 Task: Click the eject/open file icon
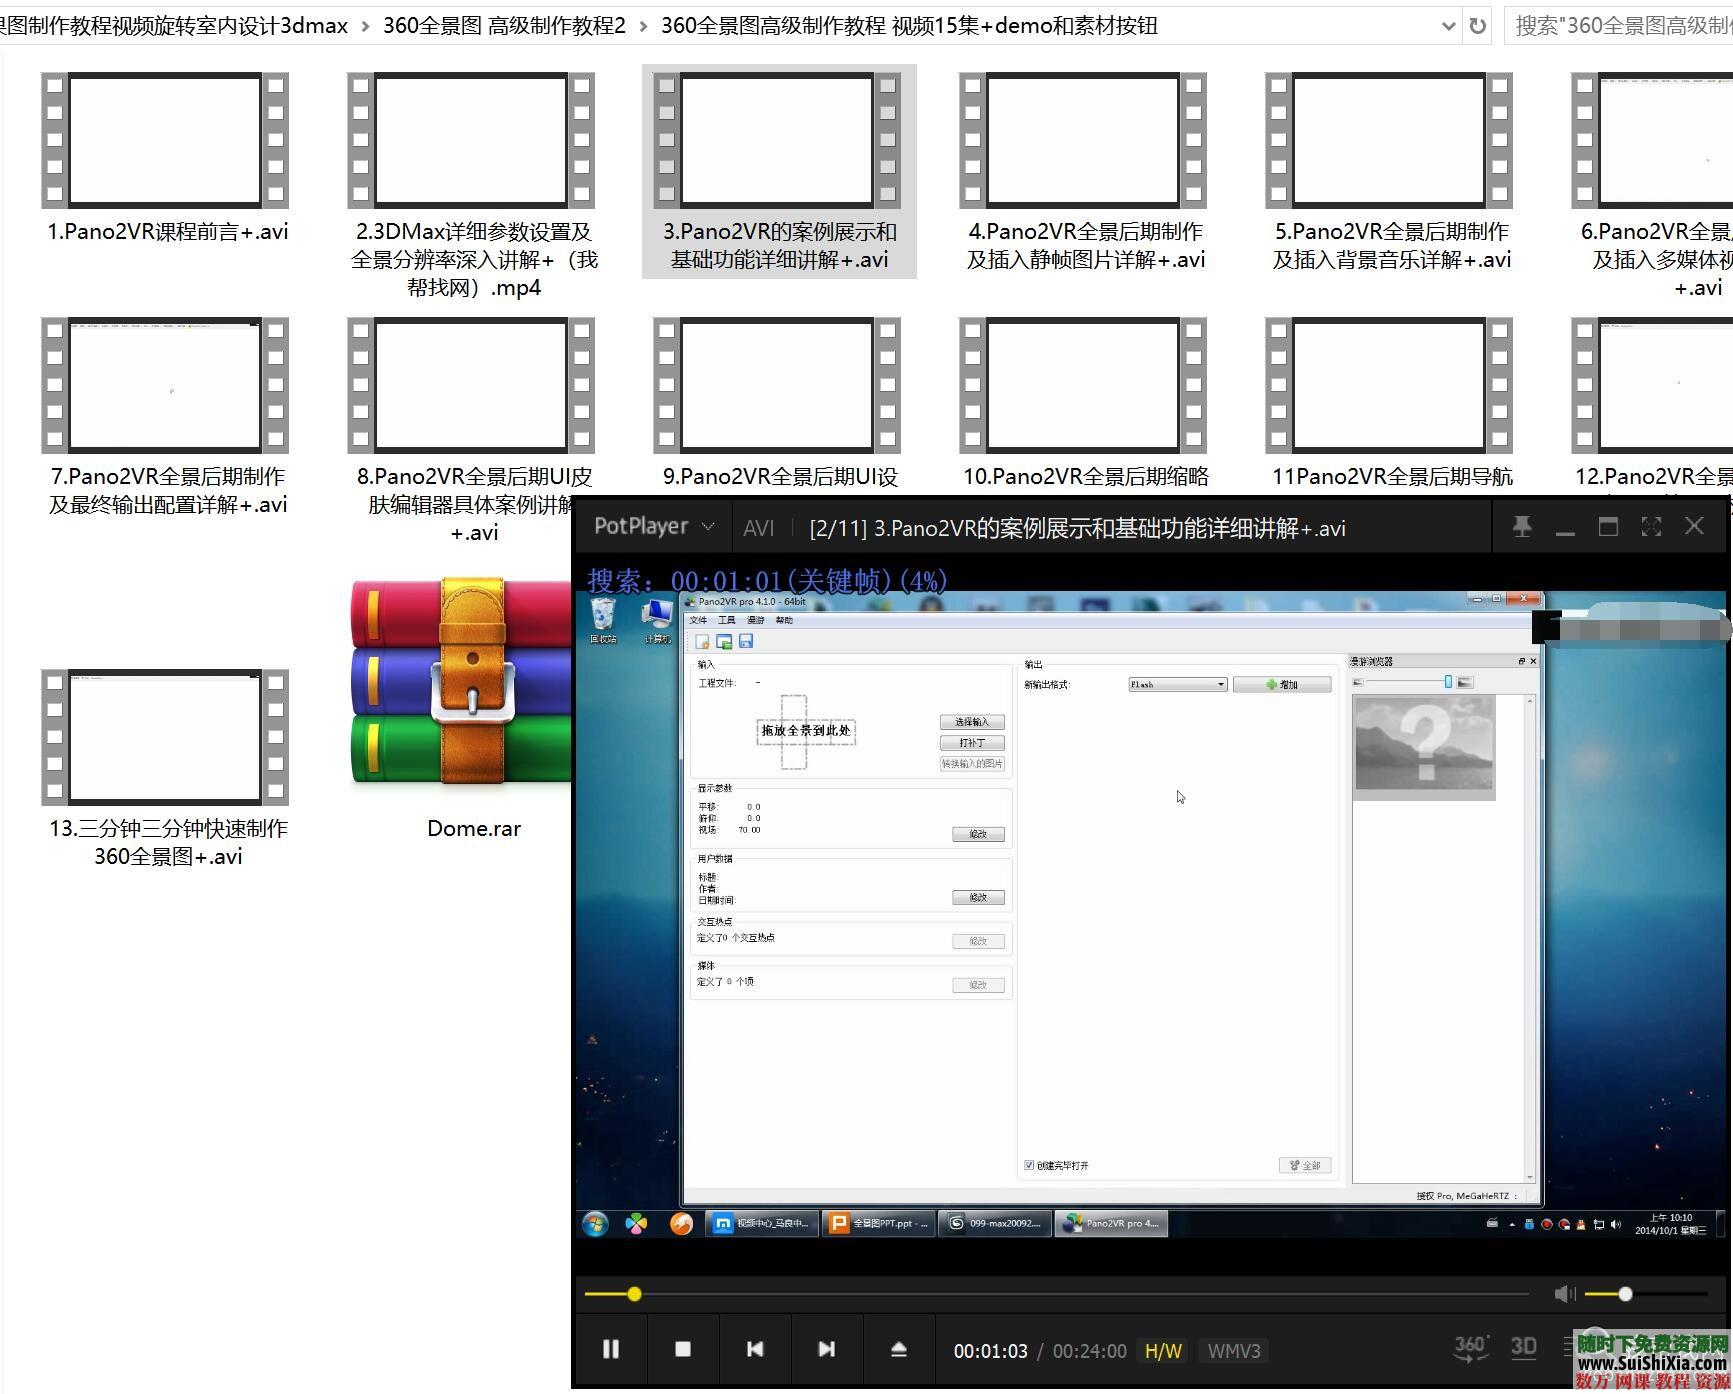pyautogui.click(x=898, y=1350)
